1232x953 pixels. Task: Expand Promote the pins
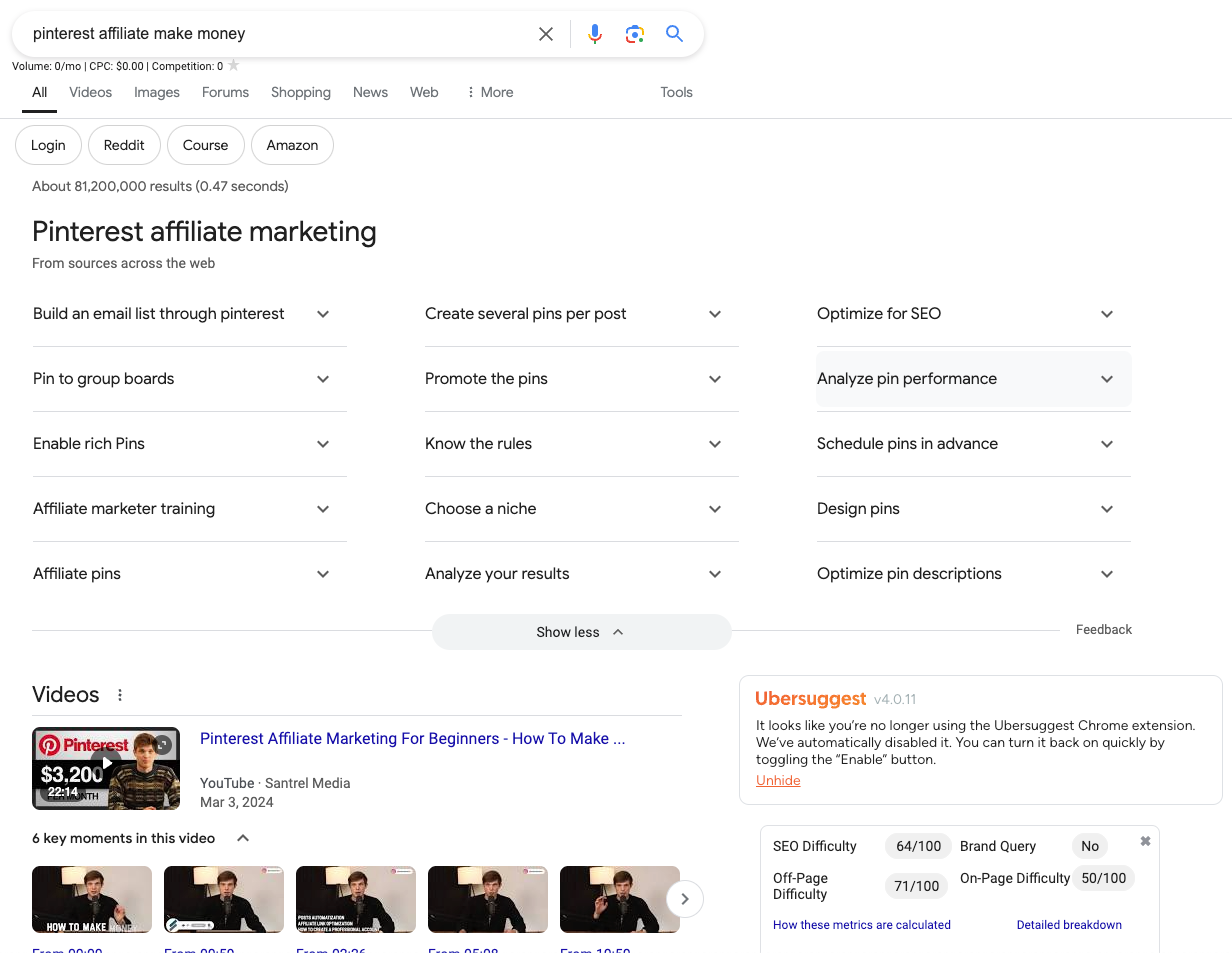tap(581, 379)
